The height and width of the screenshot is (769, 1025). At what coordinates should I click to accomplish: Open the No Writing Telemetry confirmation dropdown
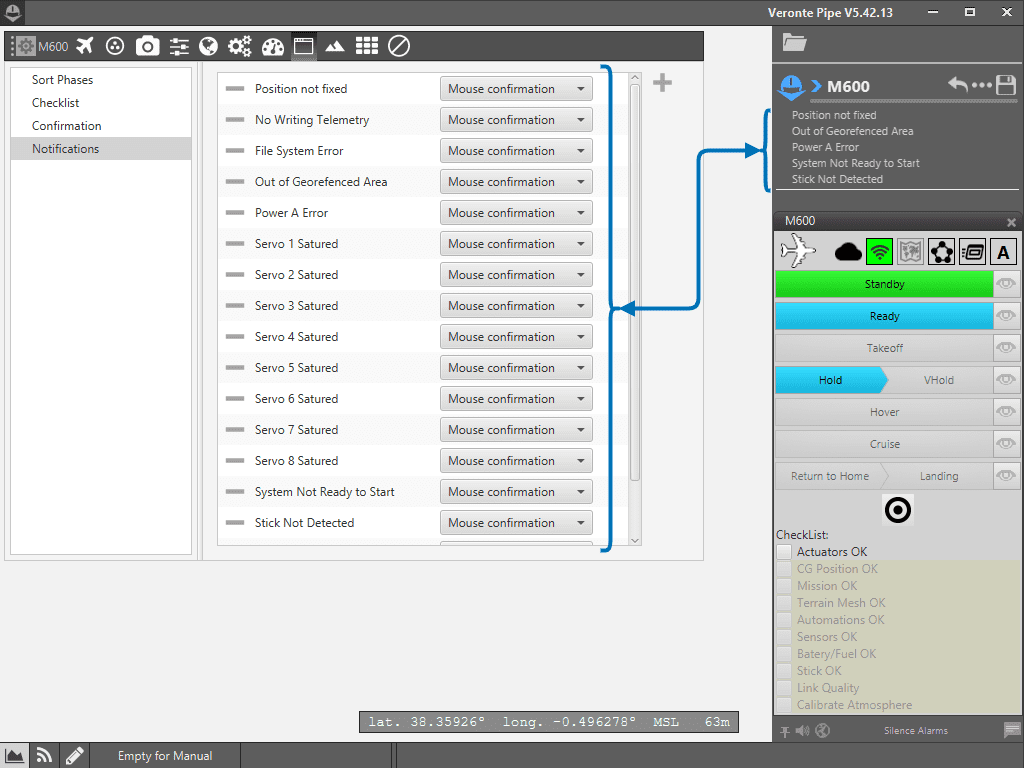coord(516,120)
